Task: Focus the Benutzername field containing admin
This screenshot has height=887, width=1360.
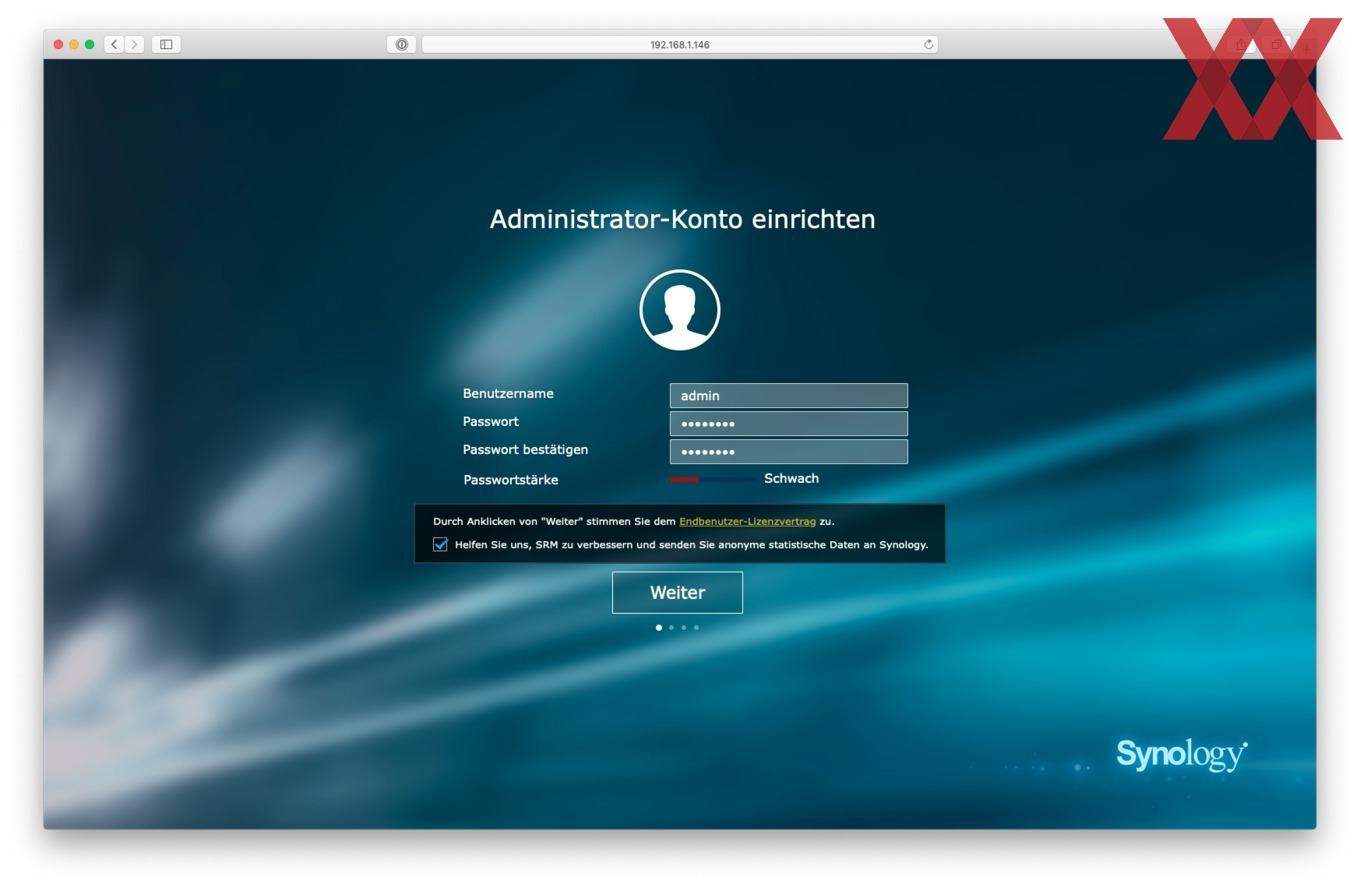Action: point(789,395)
